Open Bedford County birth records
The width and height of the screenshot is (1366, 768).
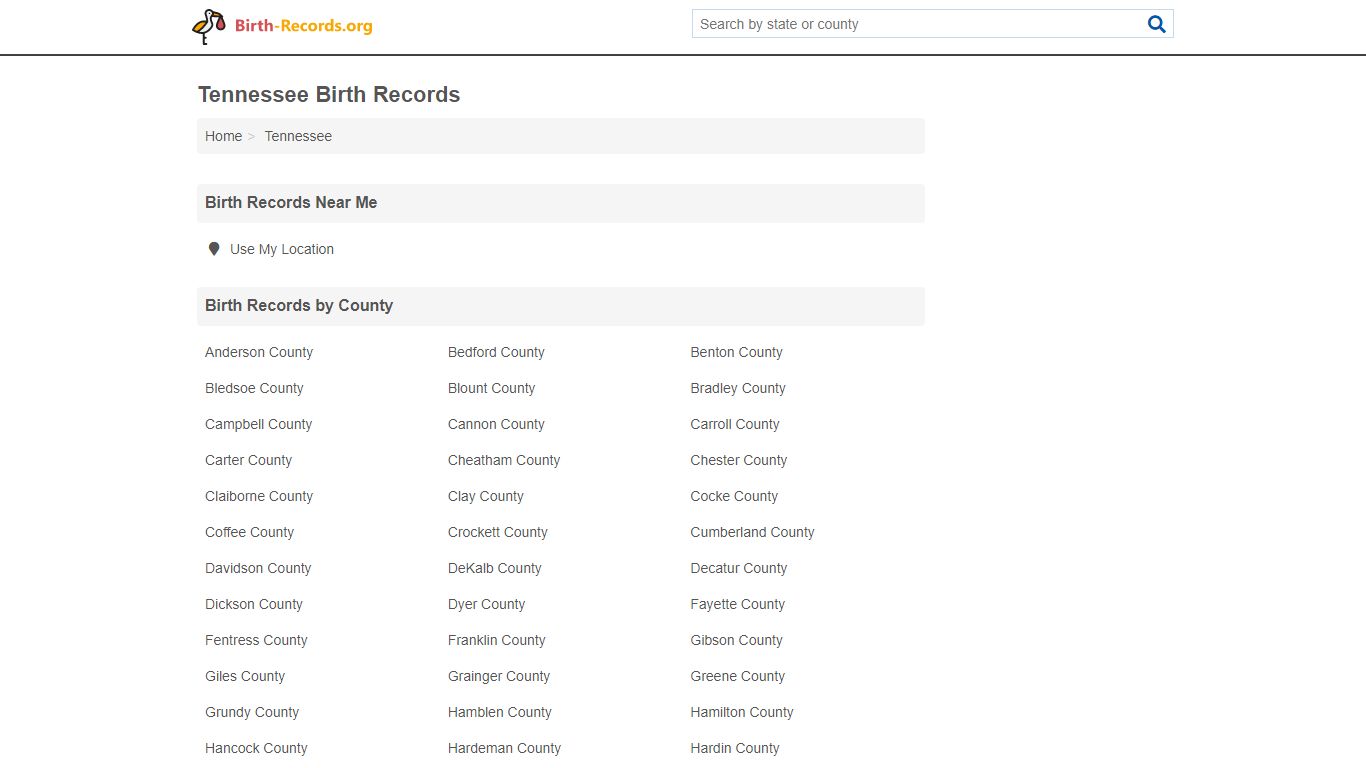tap(496, 352)
